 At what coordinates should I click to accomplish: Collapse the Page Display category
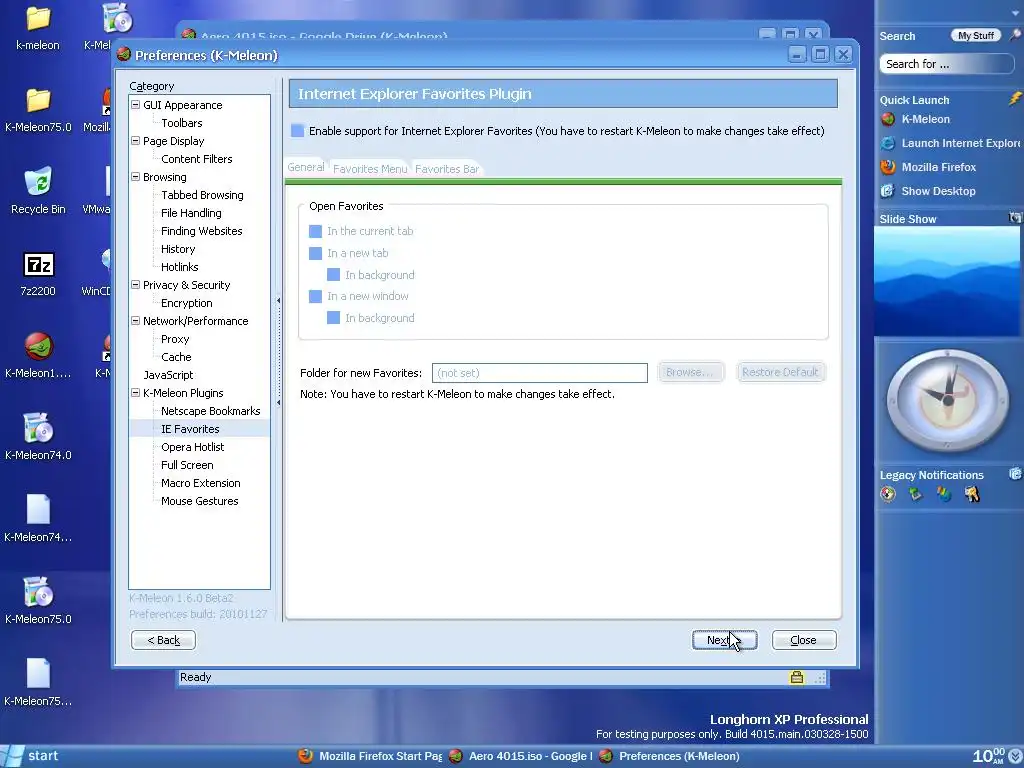coord(136,140)
